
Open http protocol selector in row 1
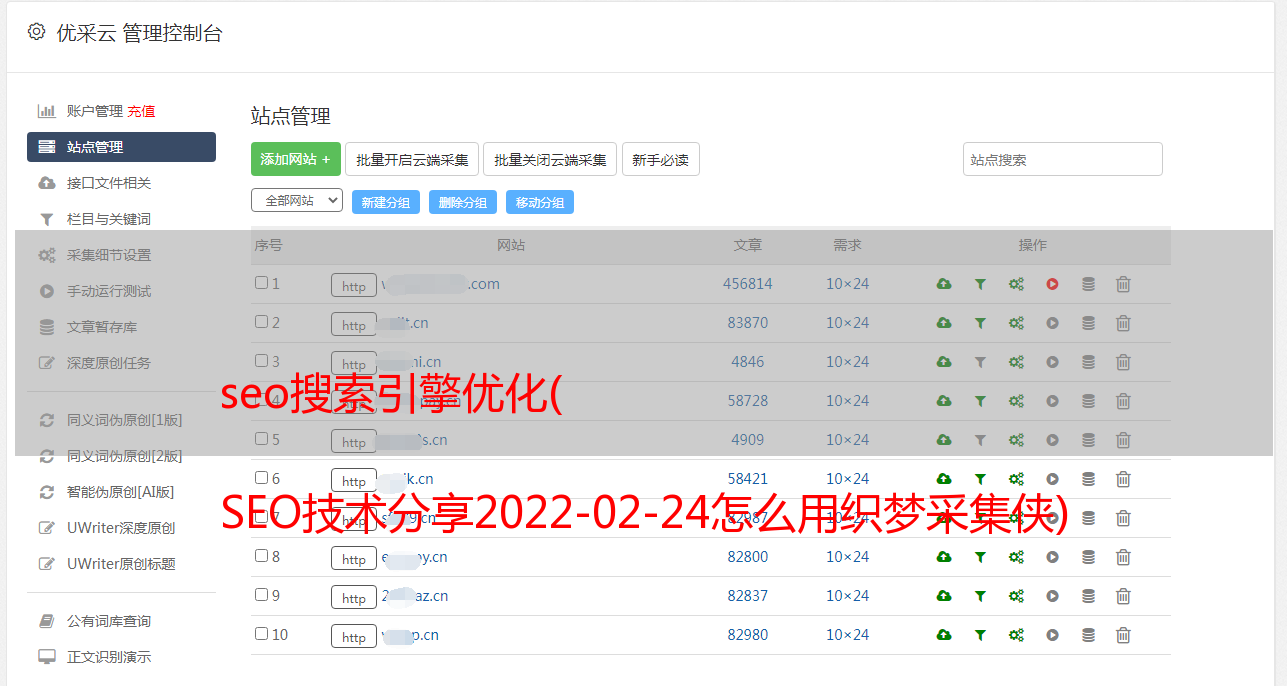click(354, 285)
